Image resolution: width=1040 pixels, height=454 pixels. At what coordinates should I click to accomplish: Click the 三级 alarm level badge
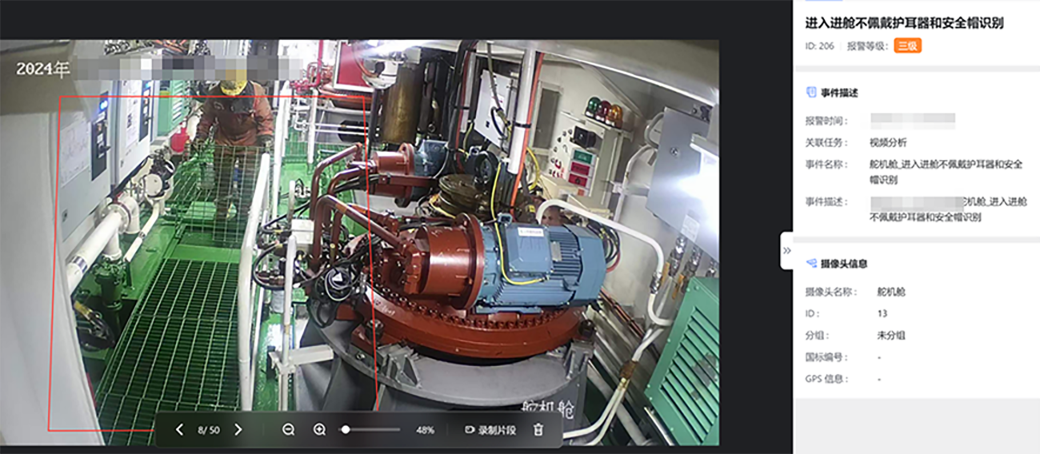click(x=907, y=46)
